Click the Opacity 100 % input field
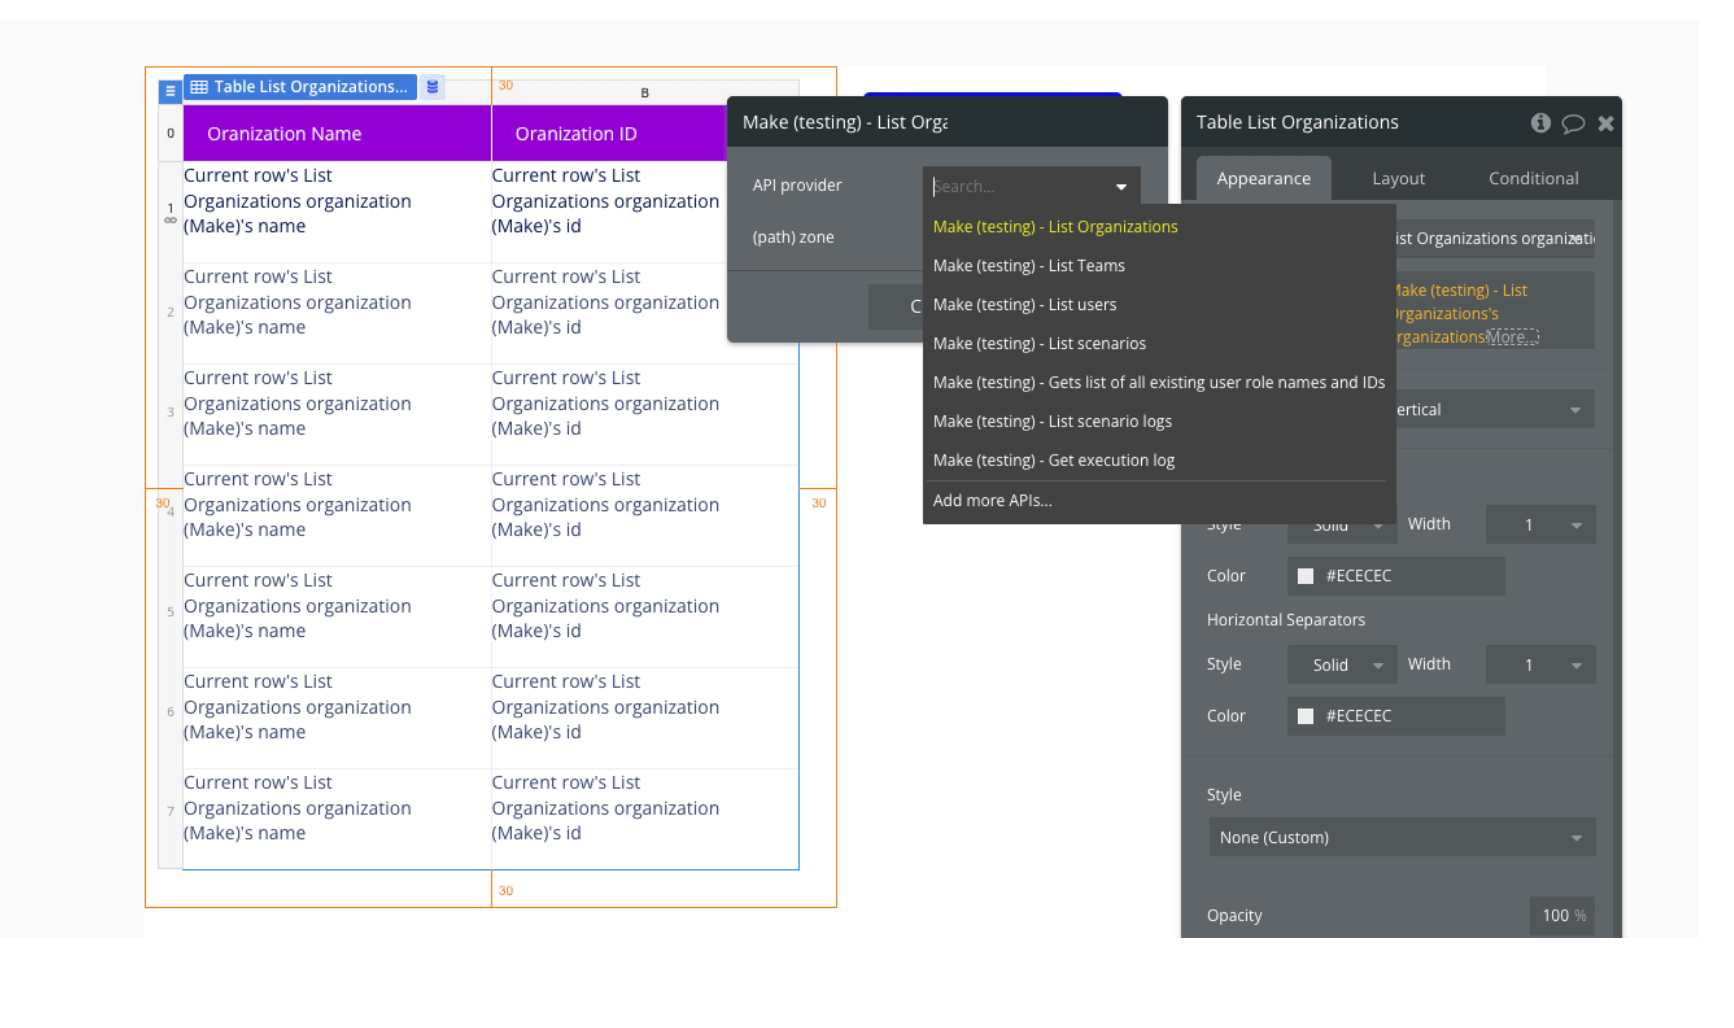The width and height of the screenshot is (1734, 1028). tap(1561, 915)
